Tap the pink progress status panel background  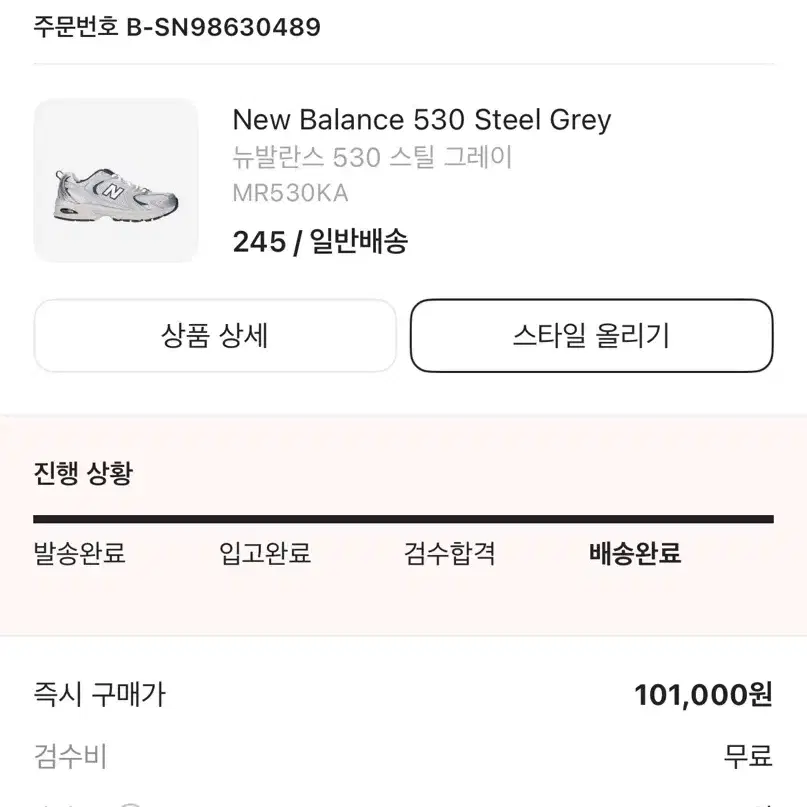(404, 525)
